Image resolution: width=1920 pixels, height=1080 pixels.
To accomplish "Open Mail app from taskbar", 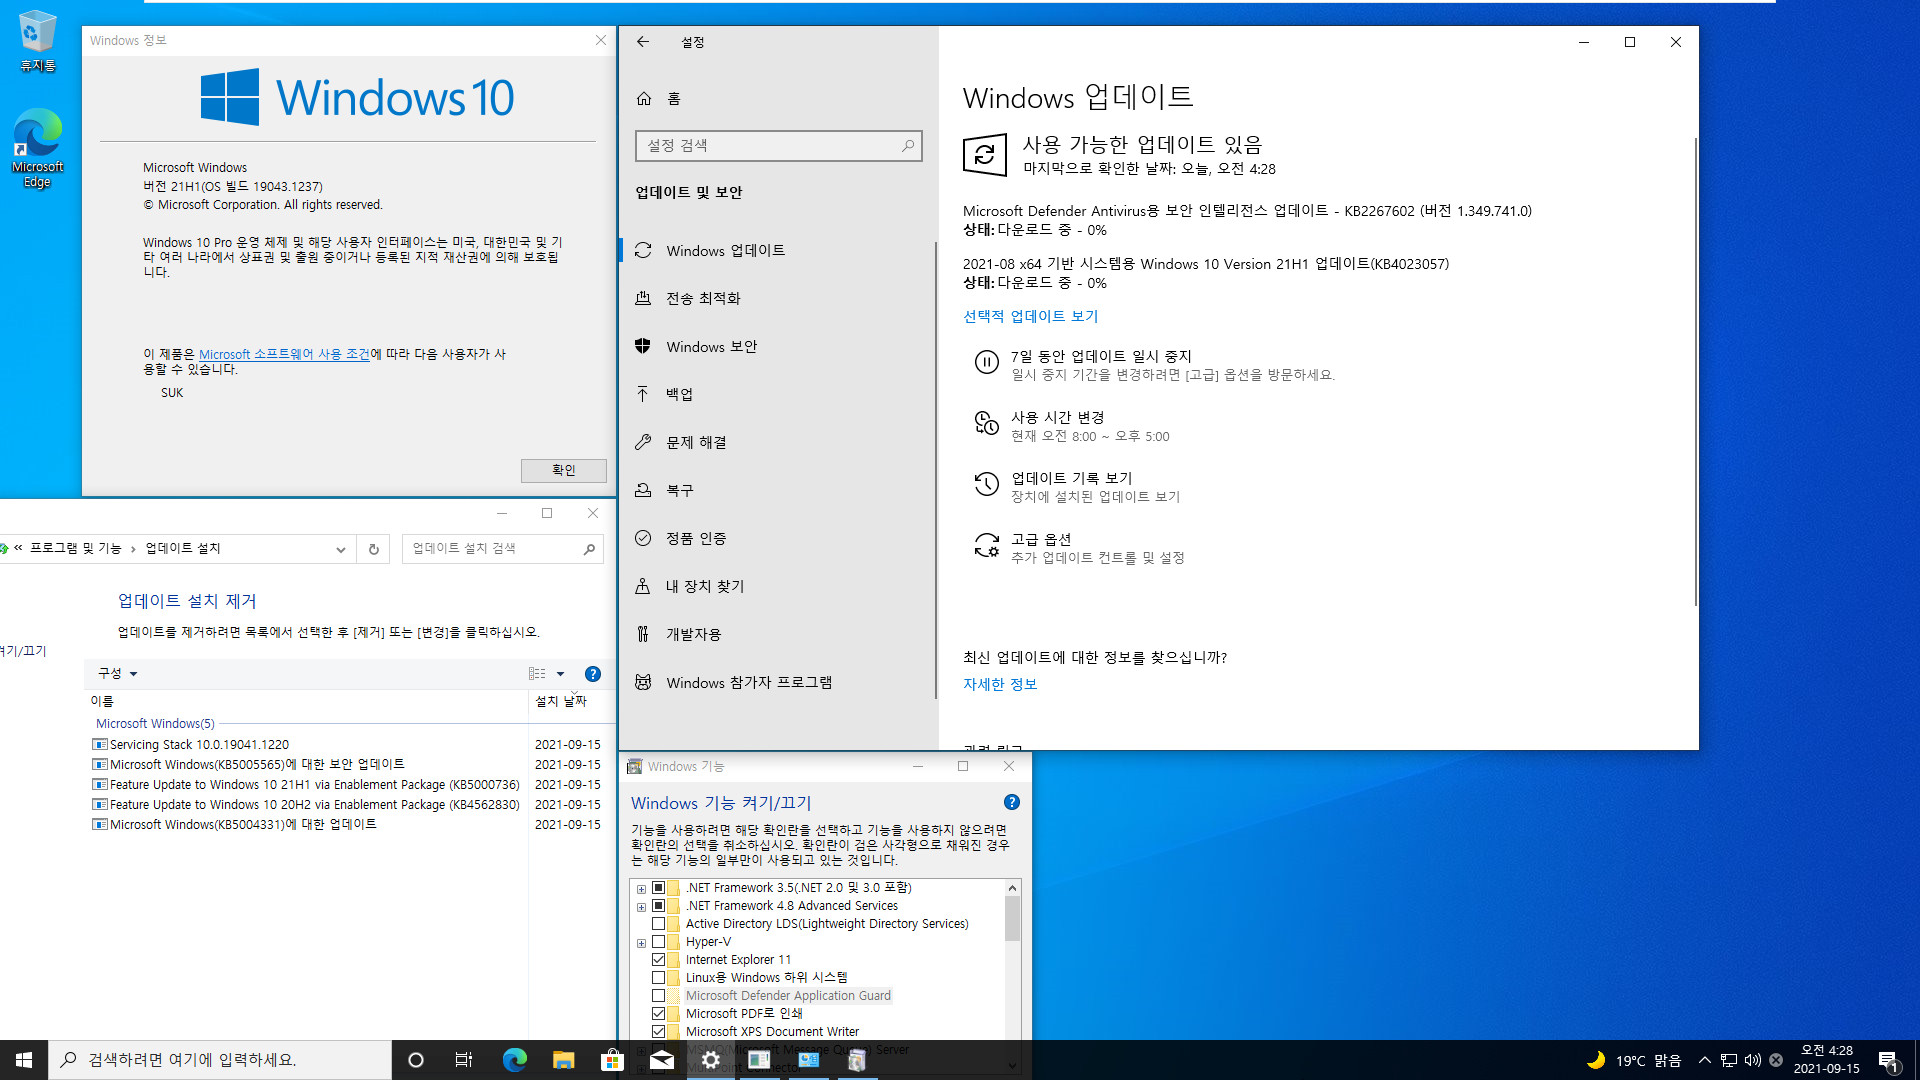I will click(x=661, y=1060).
